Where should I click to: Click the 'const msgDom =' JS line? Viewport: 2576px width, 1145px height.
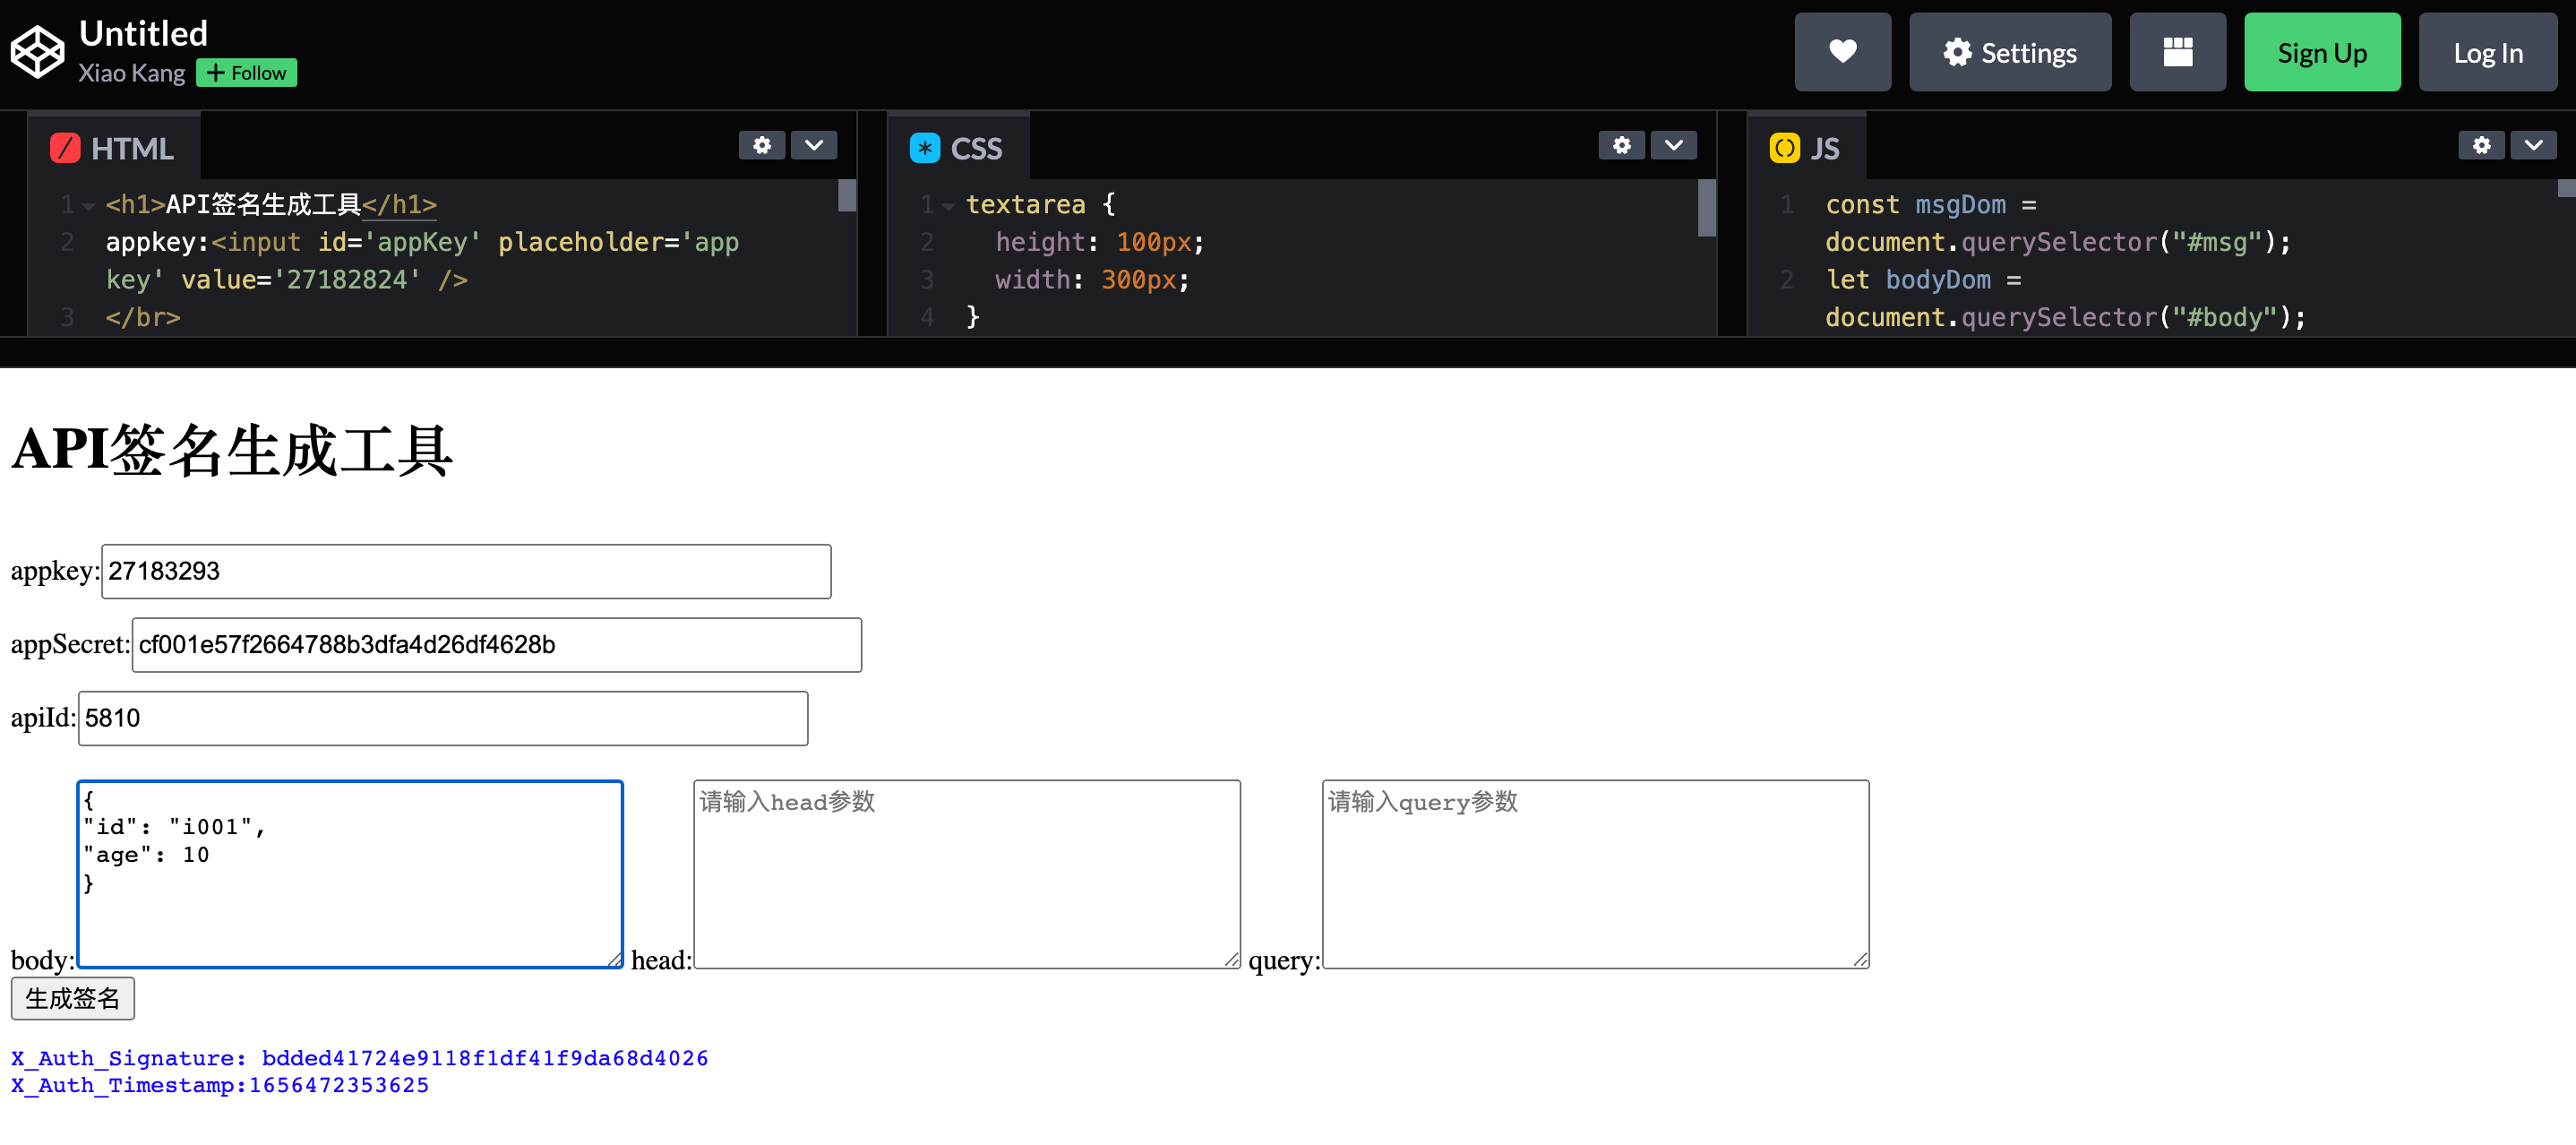coord(1930,204)
